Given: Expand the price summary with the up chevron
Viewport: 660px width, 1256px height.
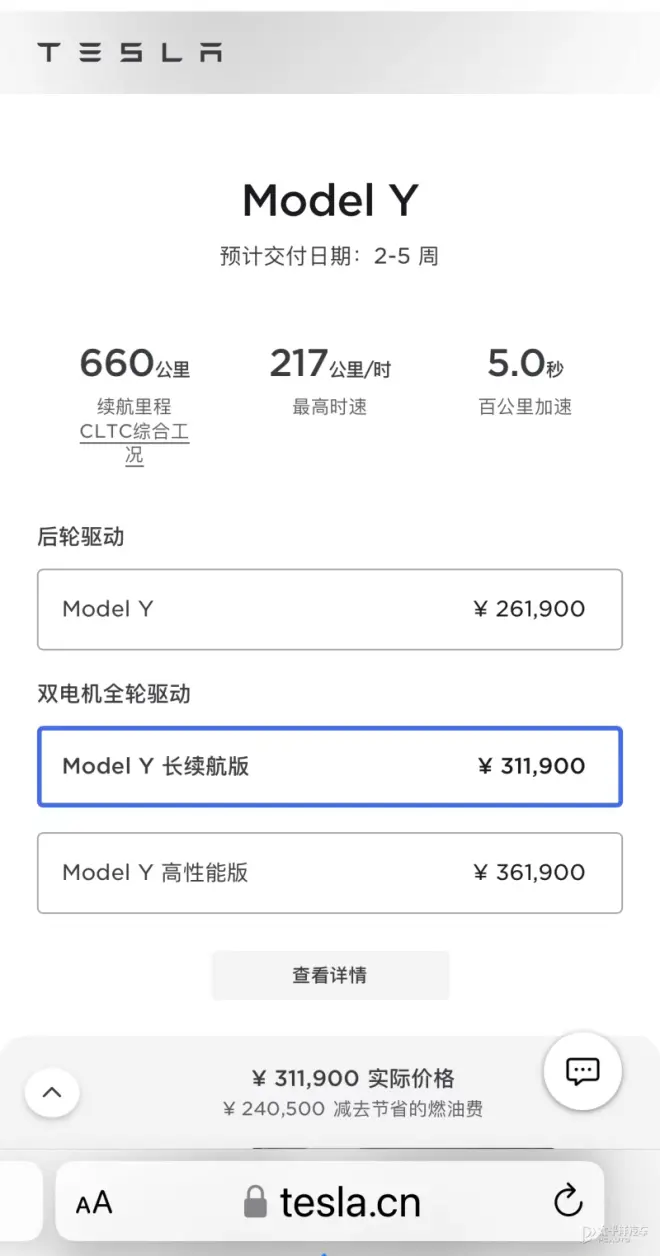Looking at the screenshot, I should (x=52, y=1093).
